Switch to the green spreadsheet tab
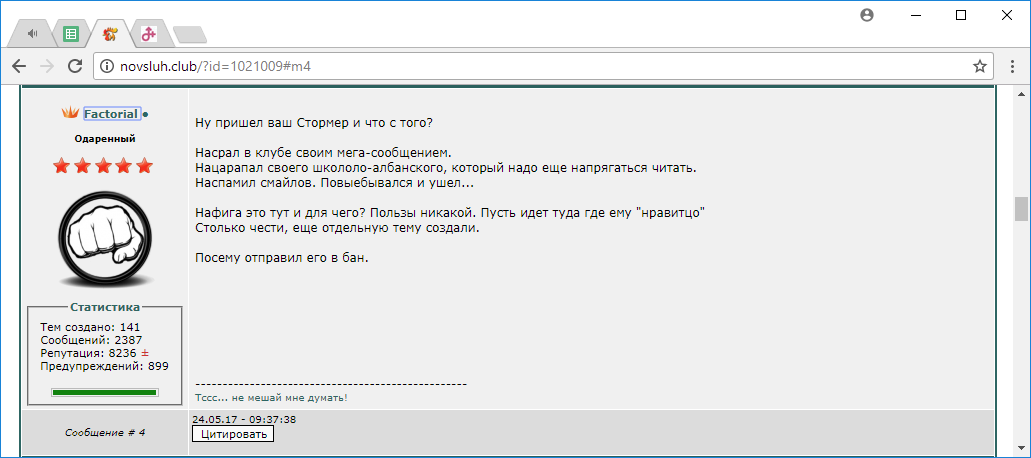 click(71, 34)
